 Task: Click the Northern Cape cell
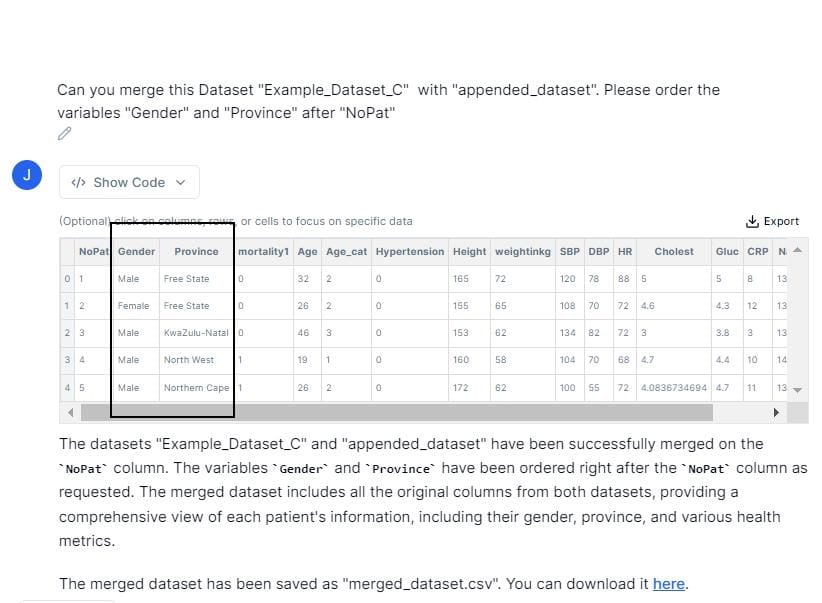(x=196, y=388)
